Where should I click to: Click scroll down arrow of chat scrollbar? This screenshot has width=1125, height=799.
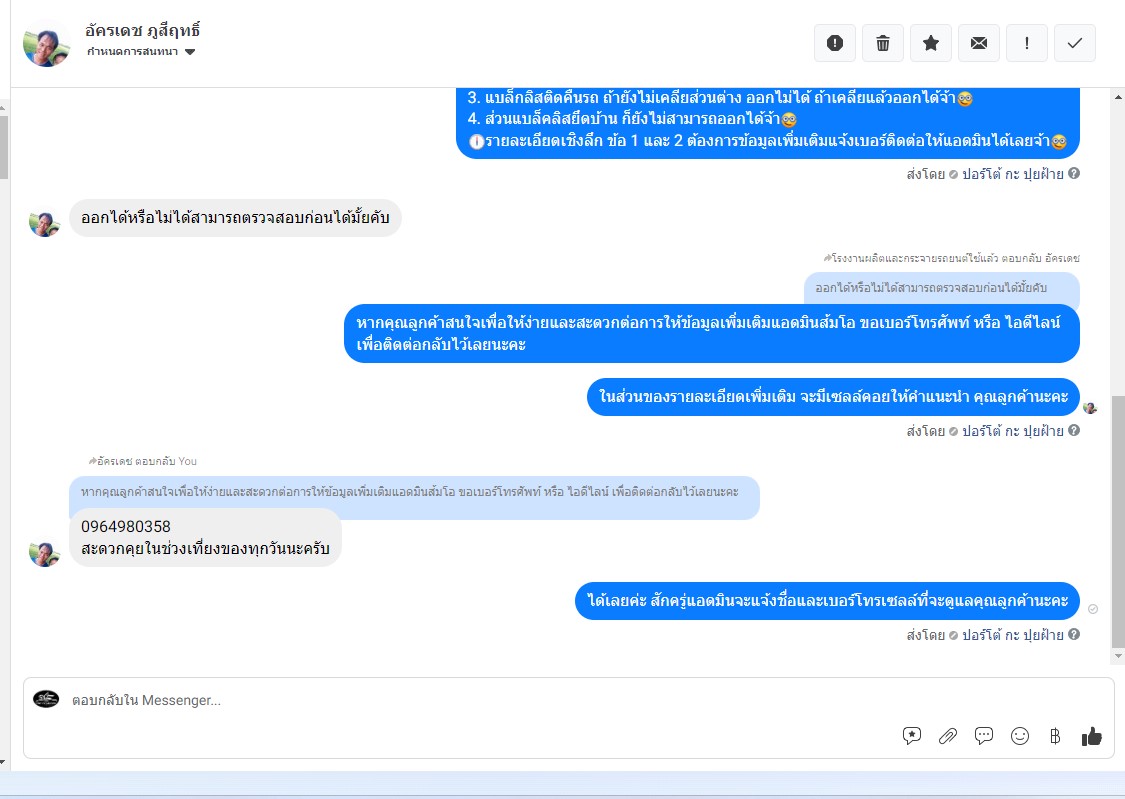click(x=1118, y=656)
